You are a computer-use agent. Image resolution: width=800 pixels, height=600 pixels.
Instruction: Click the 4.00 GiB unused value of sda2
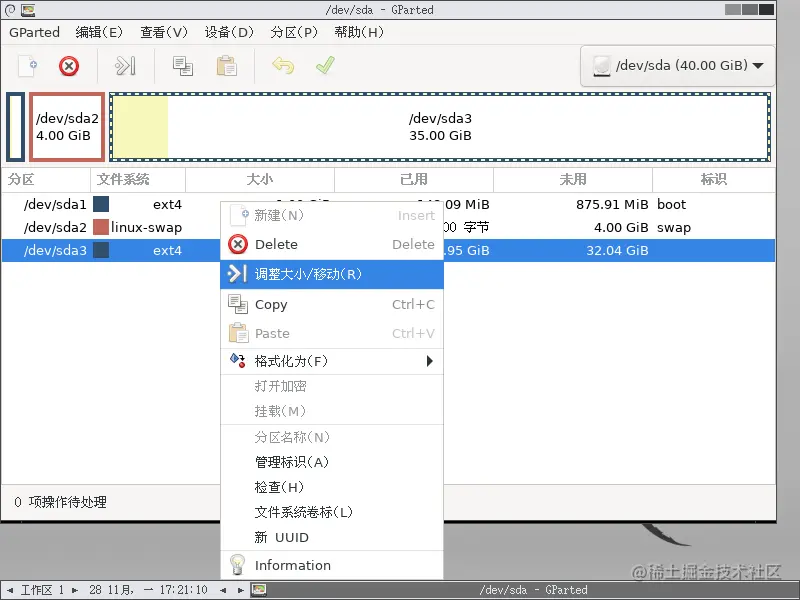[x=621, y=228]
